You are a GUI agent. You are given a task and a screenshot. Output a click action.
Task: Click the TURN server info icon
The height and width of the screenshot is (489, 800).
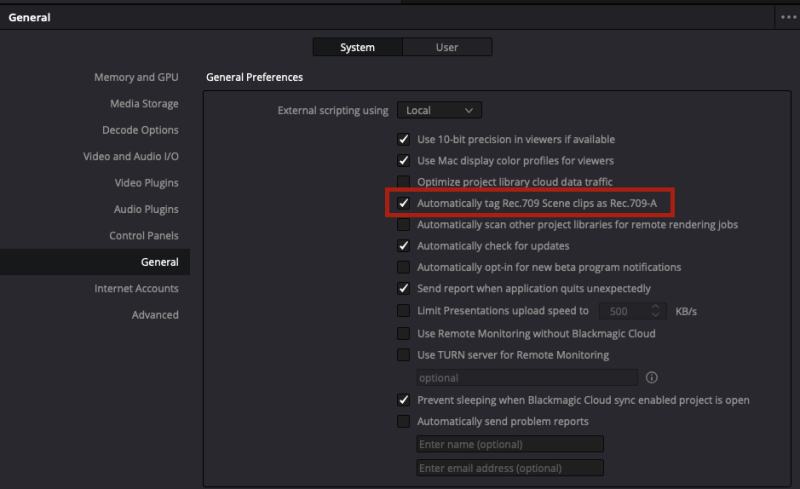[652, 377]
